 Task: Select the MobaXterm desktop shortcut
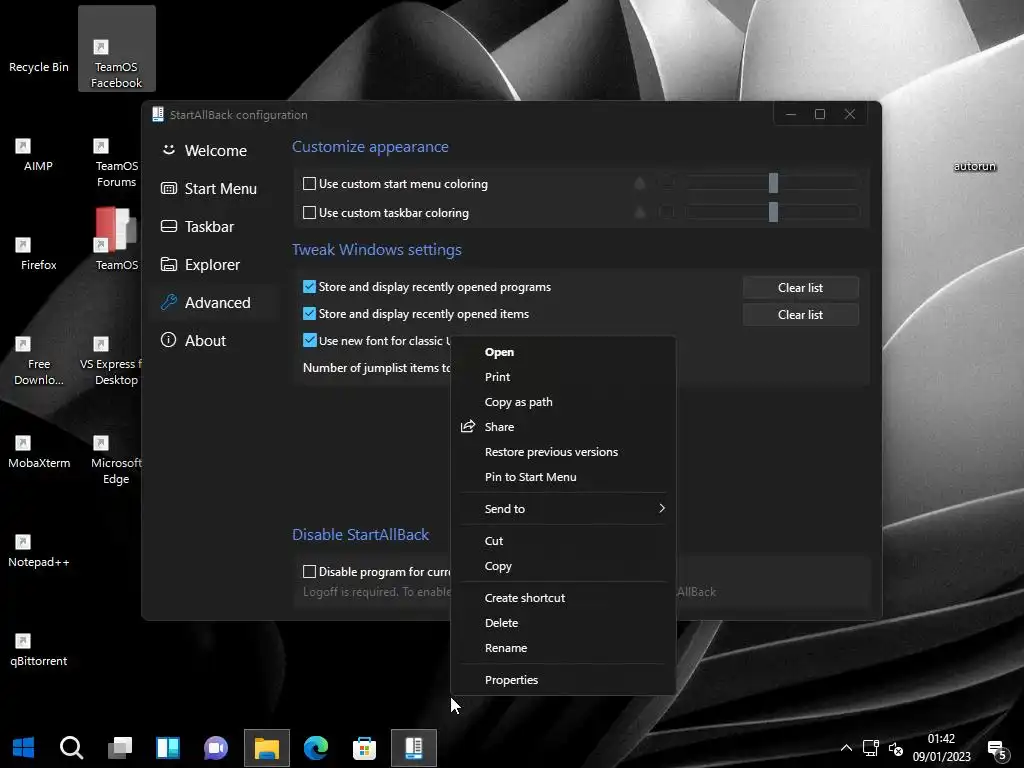(39, 452)
